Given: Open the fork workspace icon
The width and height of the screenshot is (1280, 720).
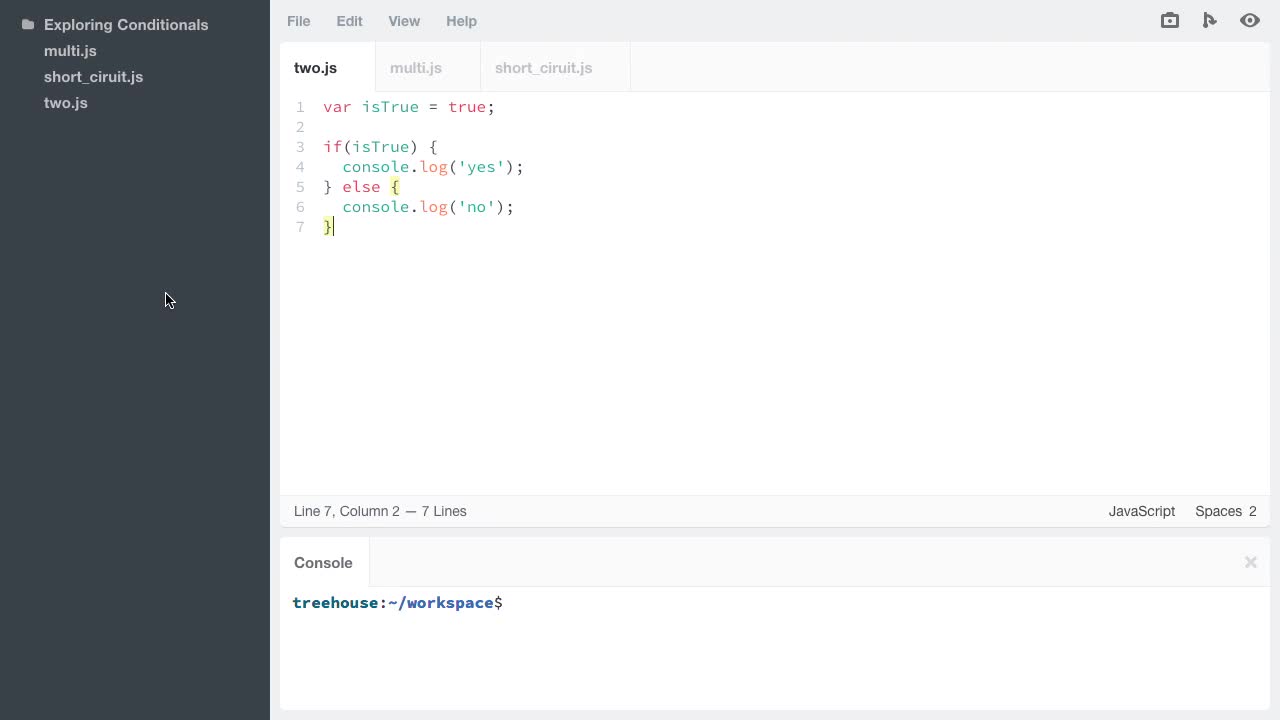Looking at the screenshot, I should click(x=1210, y=20).
